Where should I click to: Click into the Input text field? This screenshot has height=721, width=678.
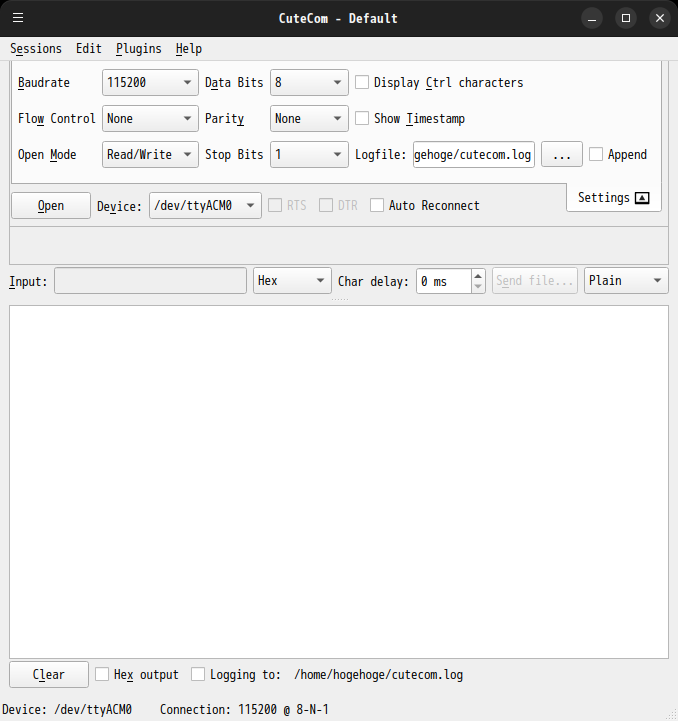coord(150,280)
